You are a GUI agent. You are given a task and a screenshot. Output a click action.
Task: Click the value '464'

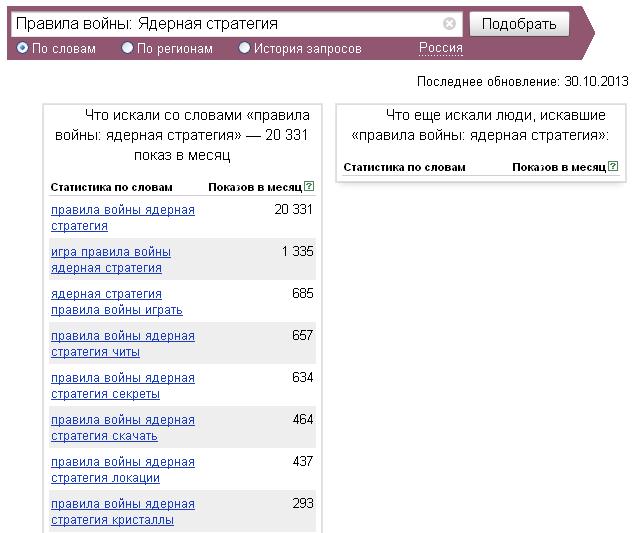click(303, 419)
